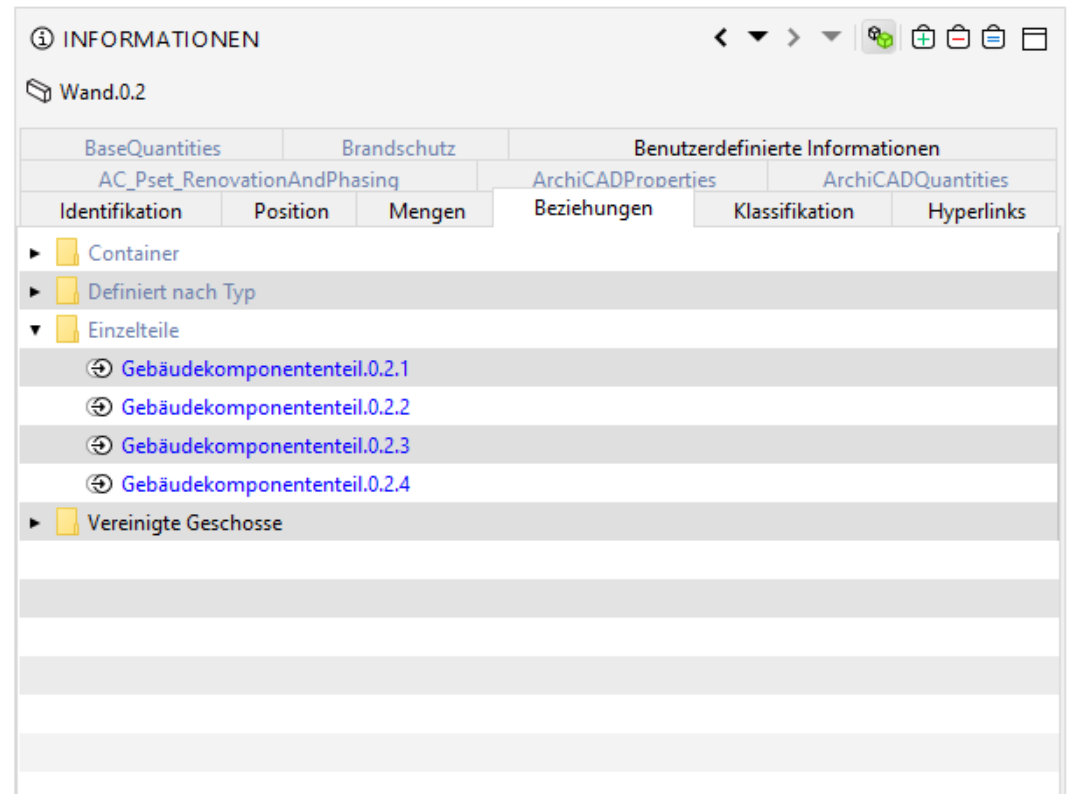Toggle the green cube selection sync icon
This screenshot has width=1074, height=794.
879,37
